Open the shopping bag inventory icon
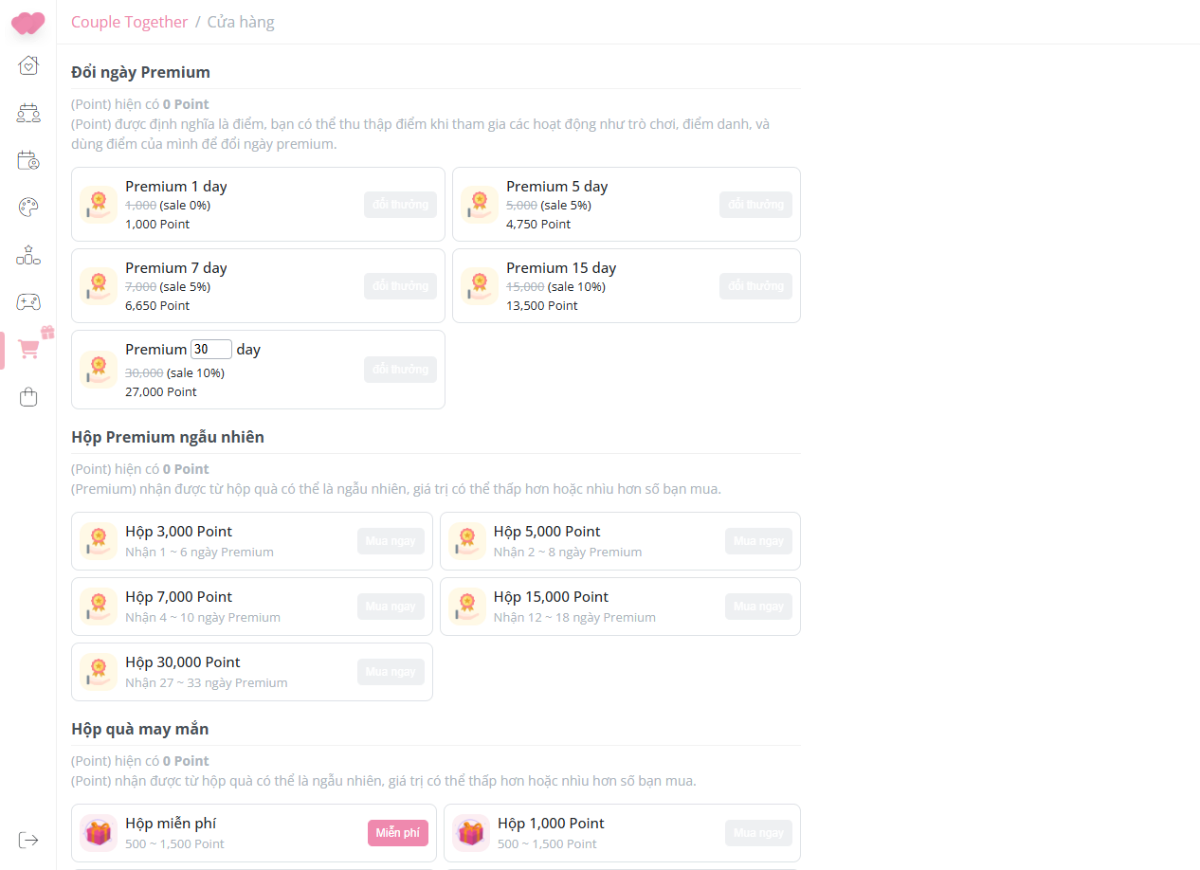The width and height of the screenshot is (1200, 870). coord(28,397)
